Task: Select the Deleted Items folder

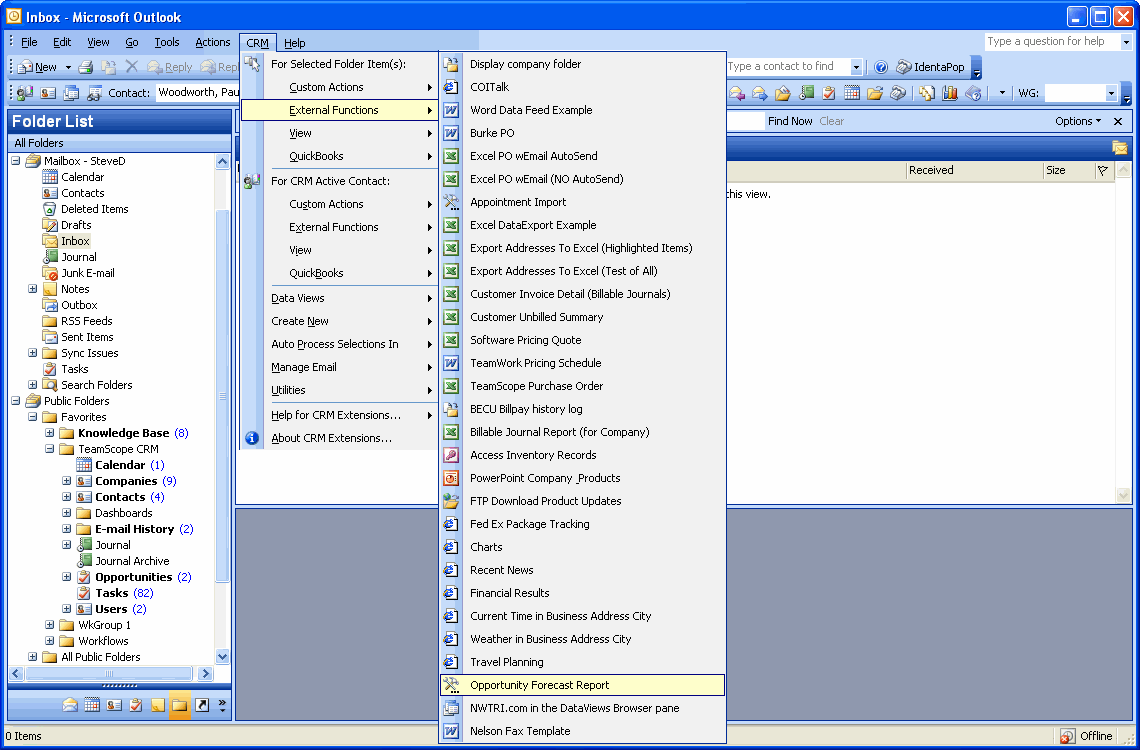Action: click(x=95, y=209)
